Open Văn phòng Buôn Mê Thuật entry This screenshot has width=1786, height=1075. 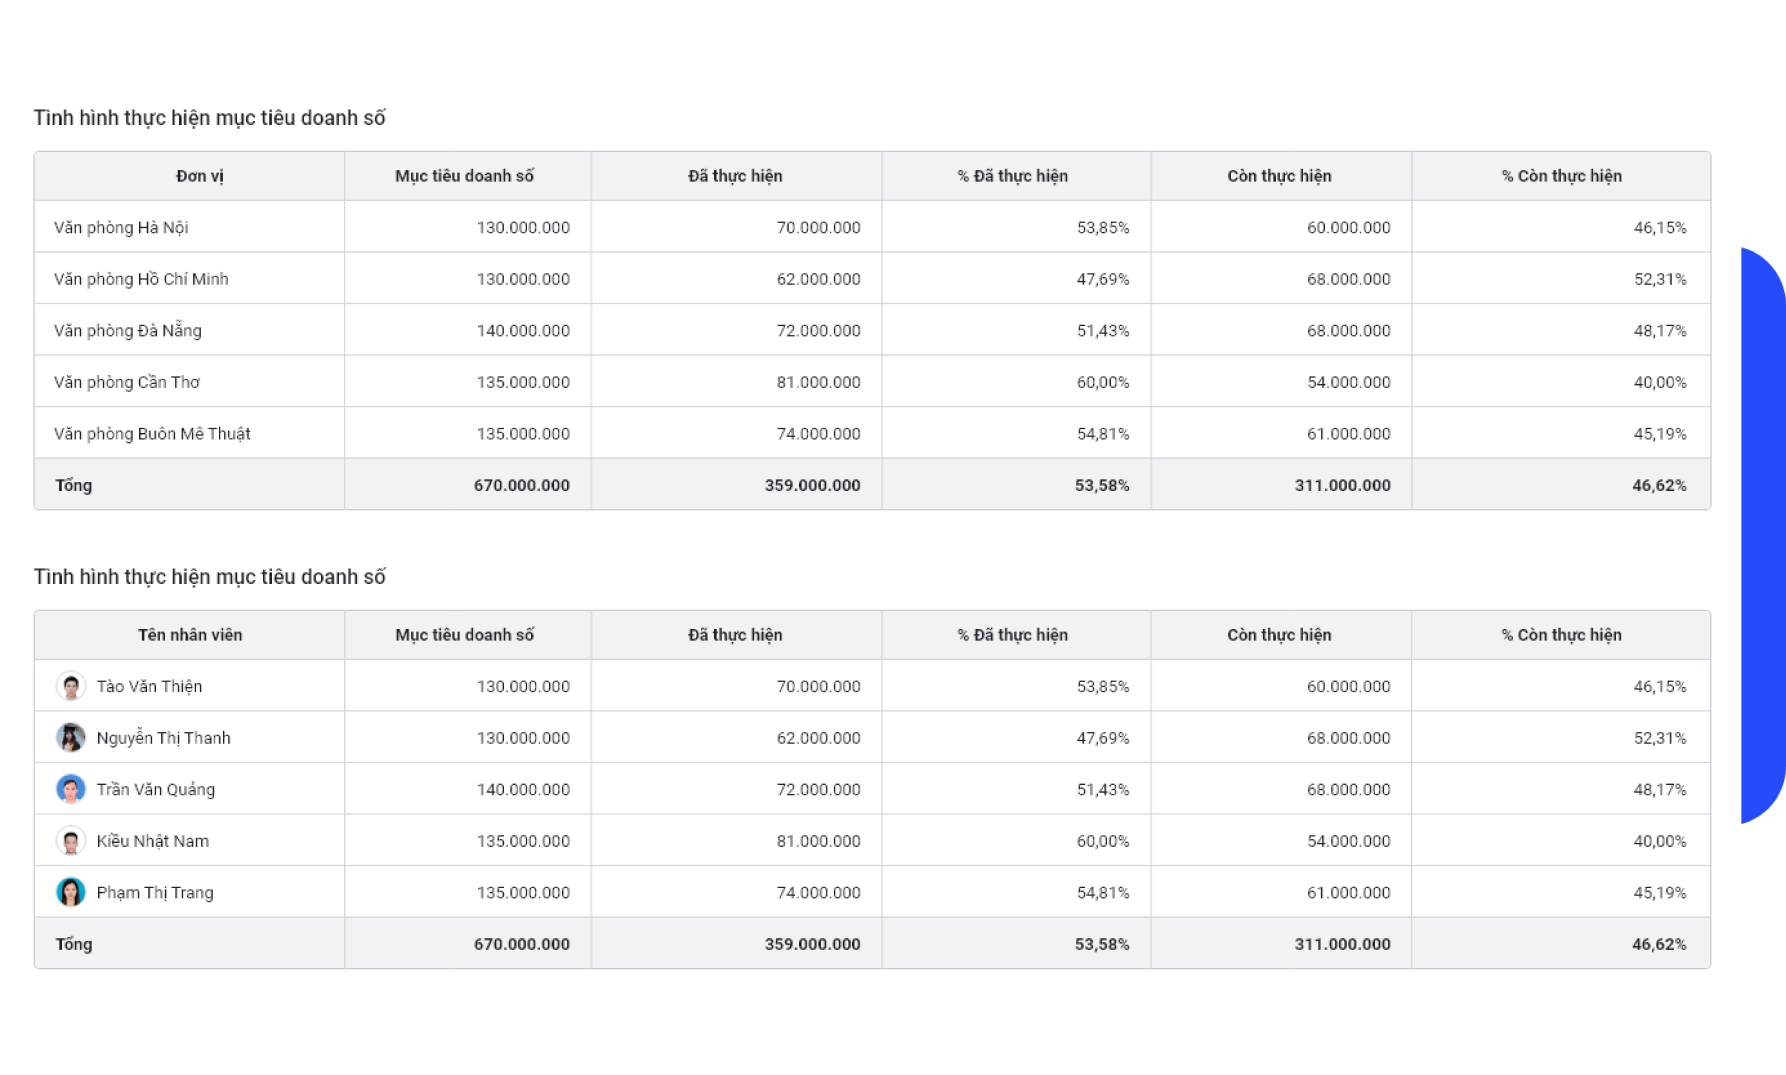[x=152, y=434]
